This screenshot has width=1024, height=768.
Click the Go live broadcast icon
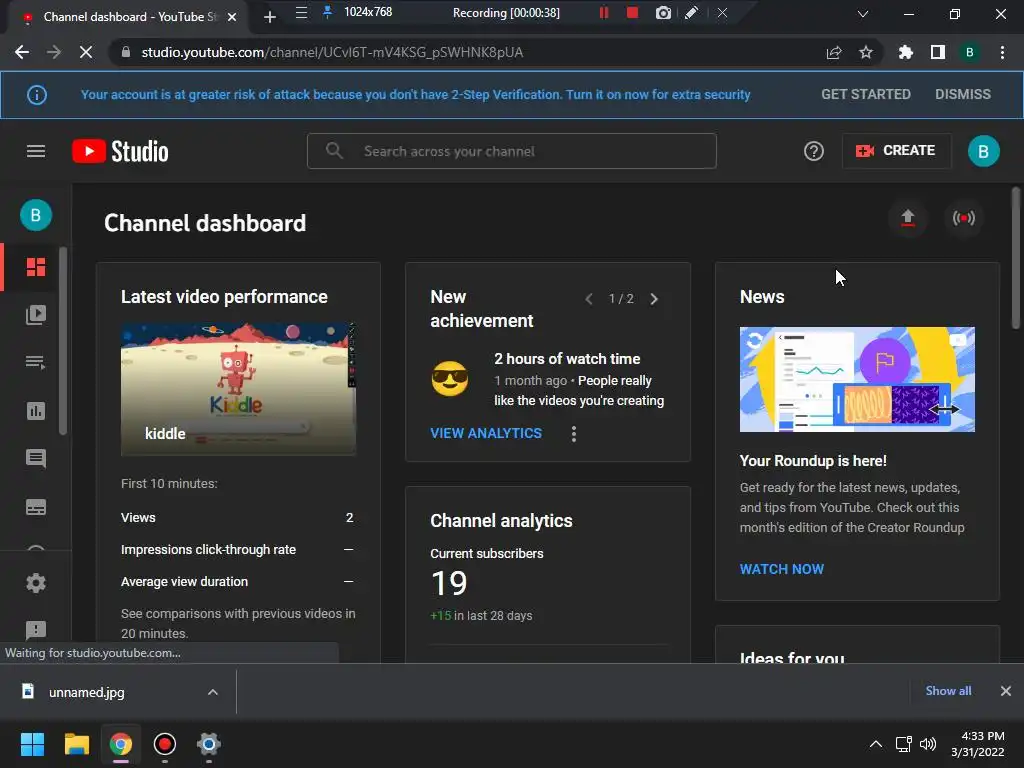point(964,218)
